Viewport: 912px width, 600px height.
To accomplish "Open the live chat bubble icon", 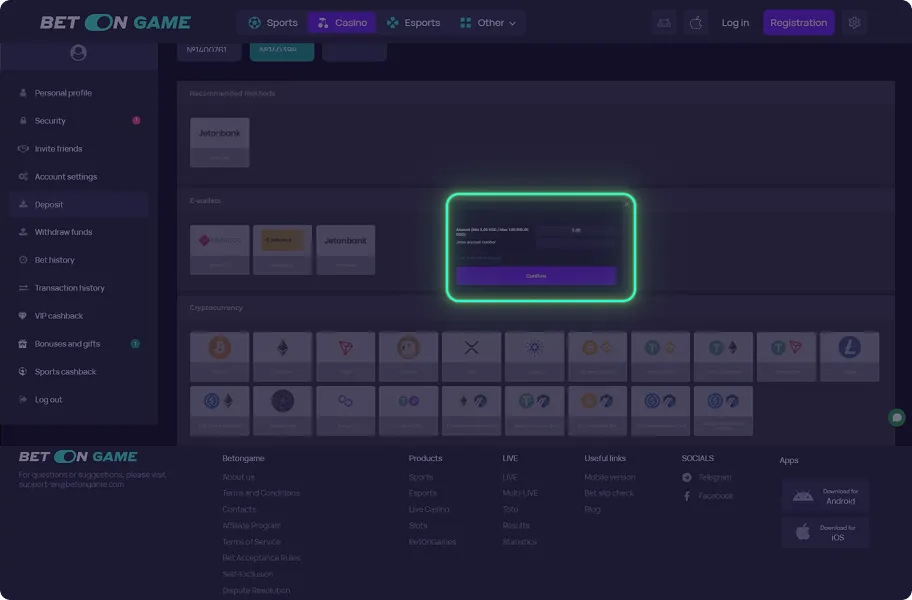I will click(x=897, y=418).
